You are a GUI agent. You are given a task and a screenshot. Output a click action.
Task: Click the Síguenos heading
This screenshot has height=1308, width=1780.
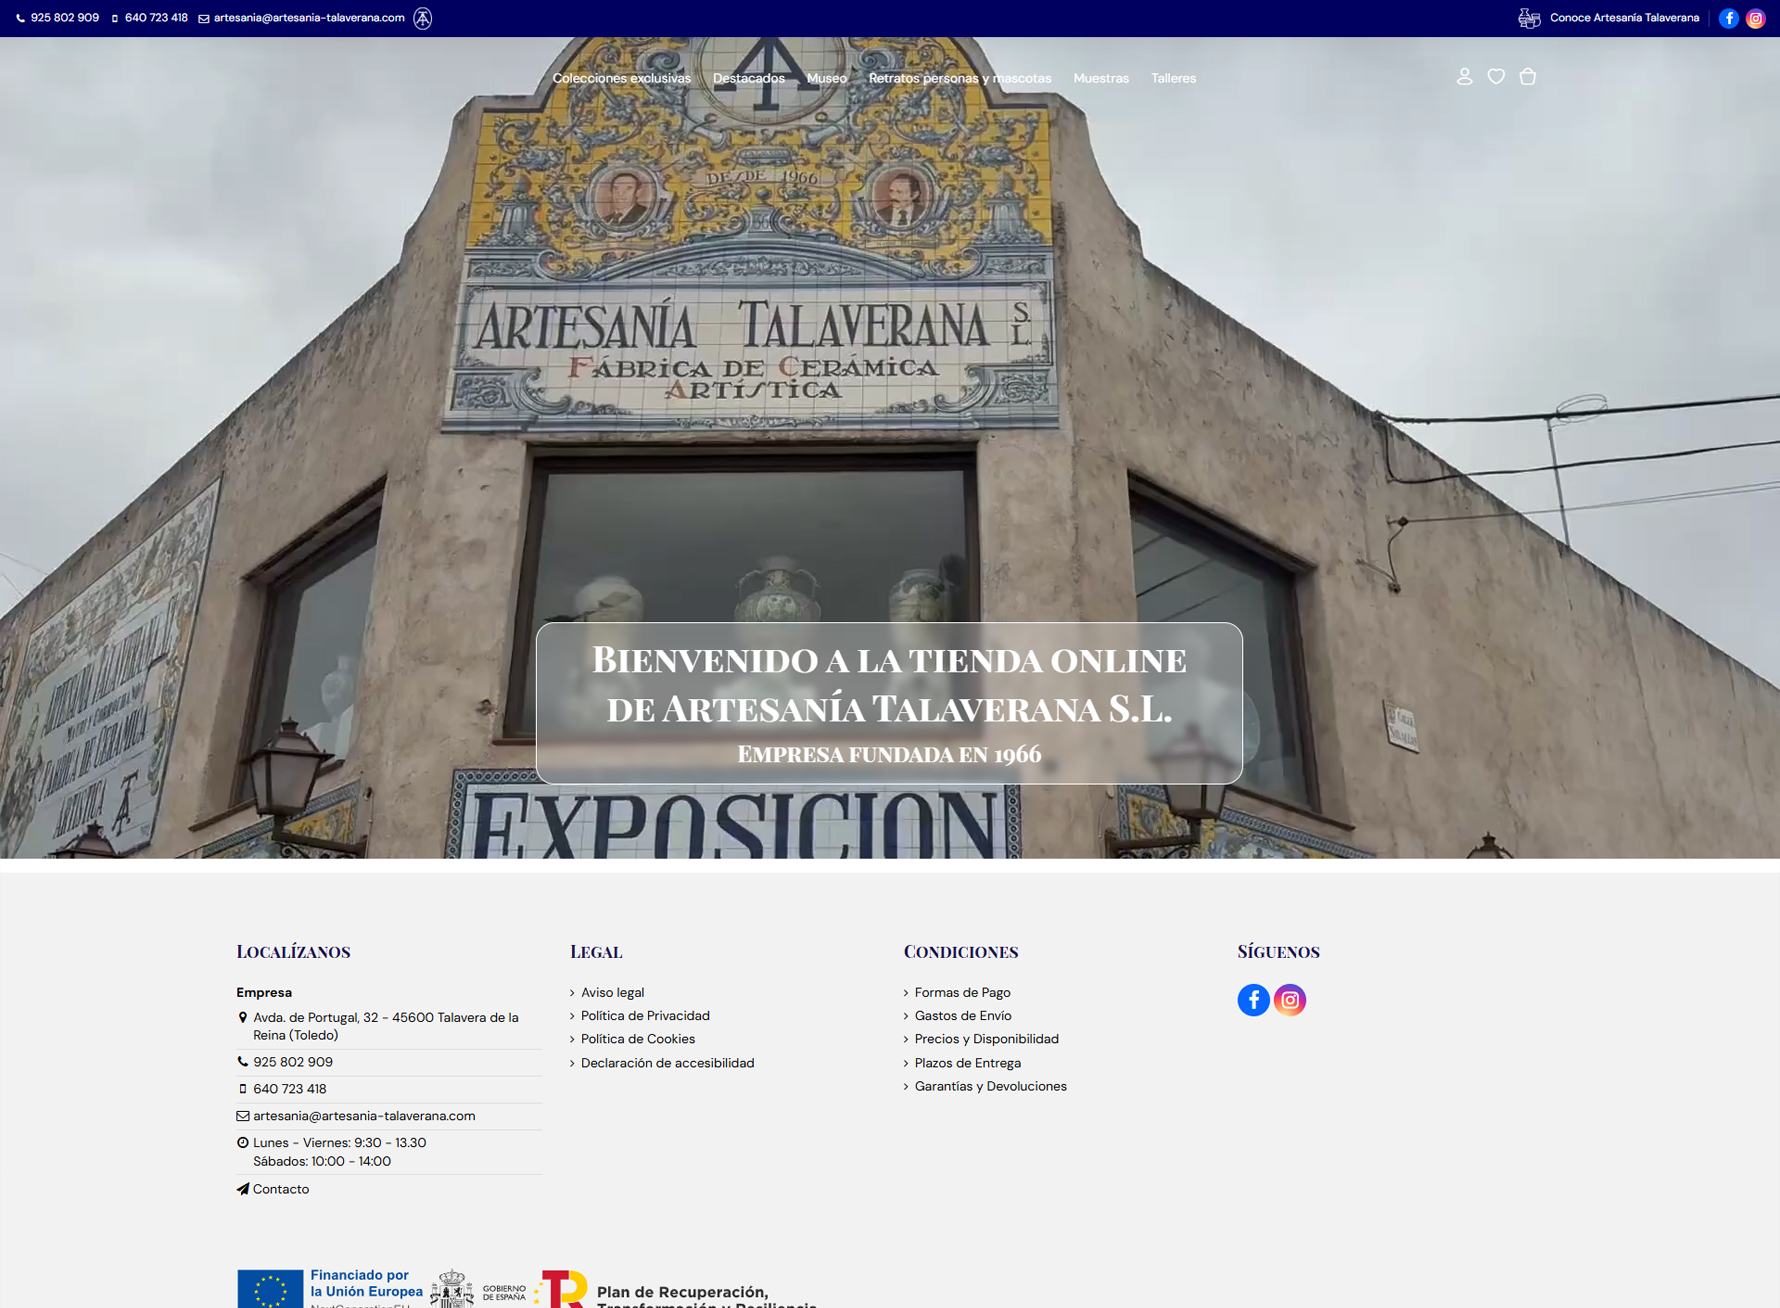coord(1278,951)
